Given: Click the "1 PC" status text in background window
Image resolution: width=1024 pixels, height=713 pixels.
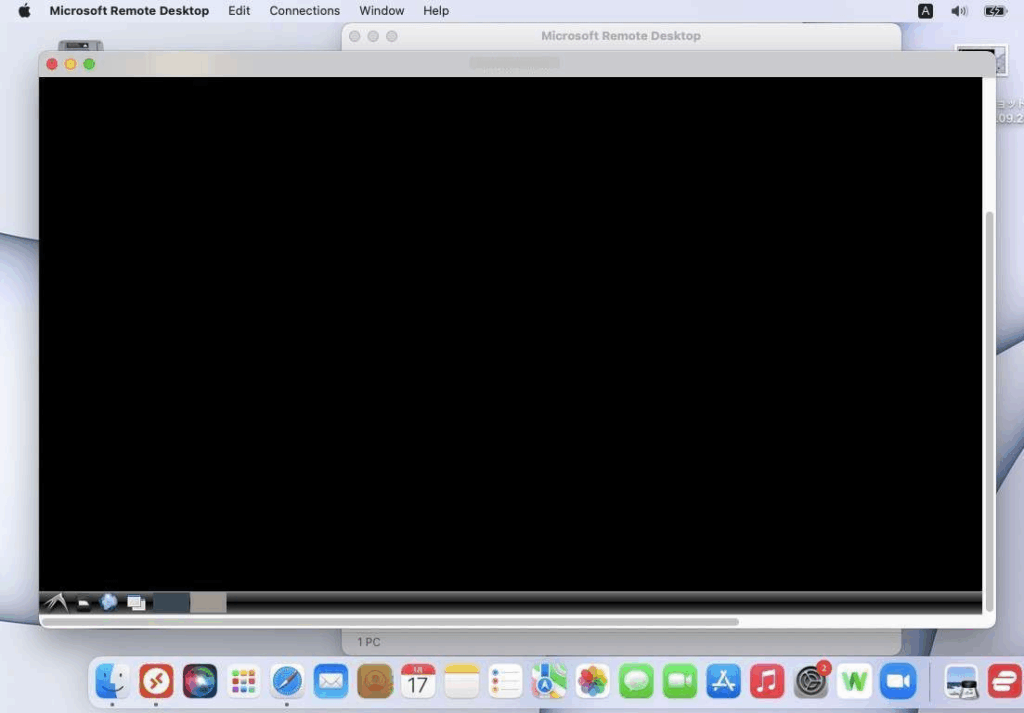Looking at the screenshot, I should coord(368,642).
